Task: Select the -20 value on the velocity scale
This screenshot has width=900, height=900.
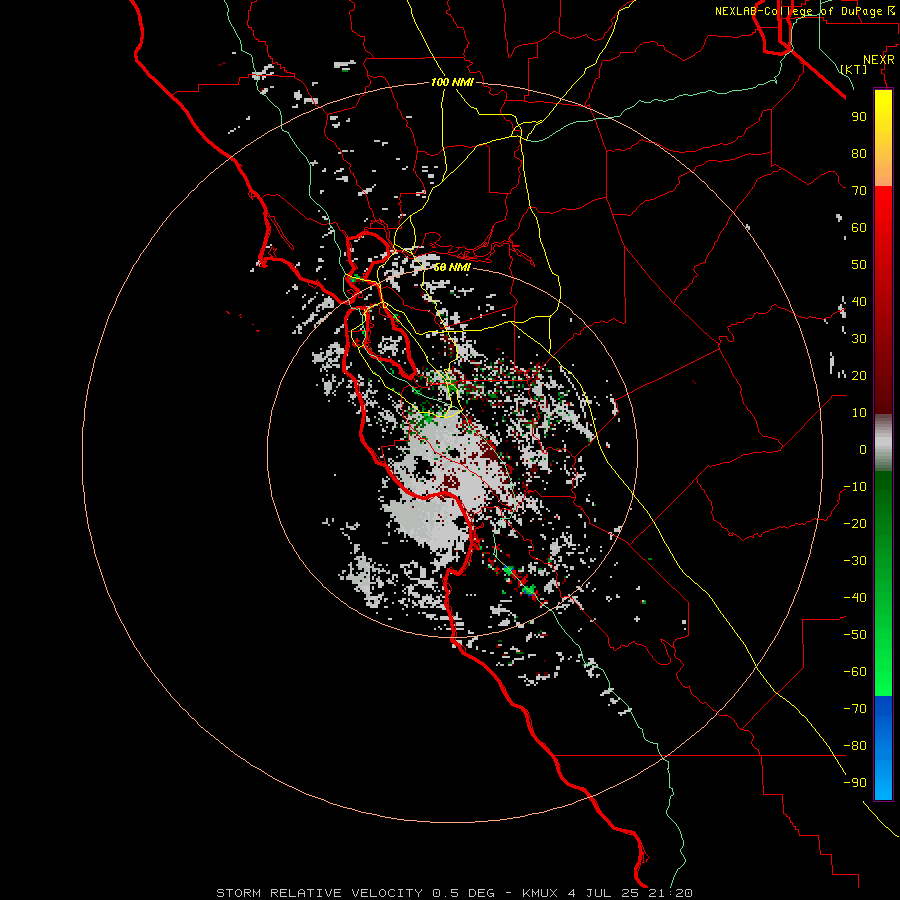Action: point(855,523)
